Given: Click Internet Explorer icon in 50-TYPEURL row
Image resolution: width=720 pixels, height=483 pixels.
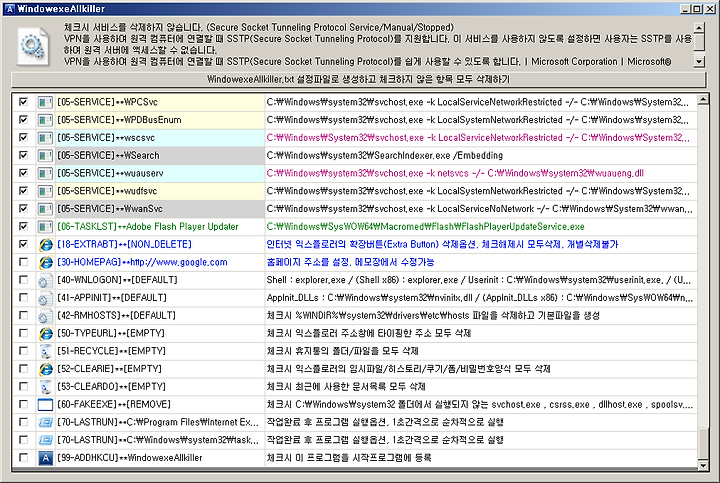Looking at the screenshot, I should 45,333.
